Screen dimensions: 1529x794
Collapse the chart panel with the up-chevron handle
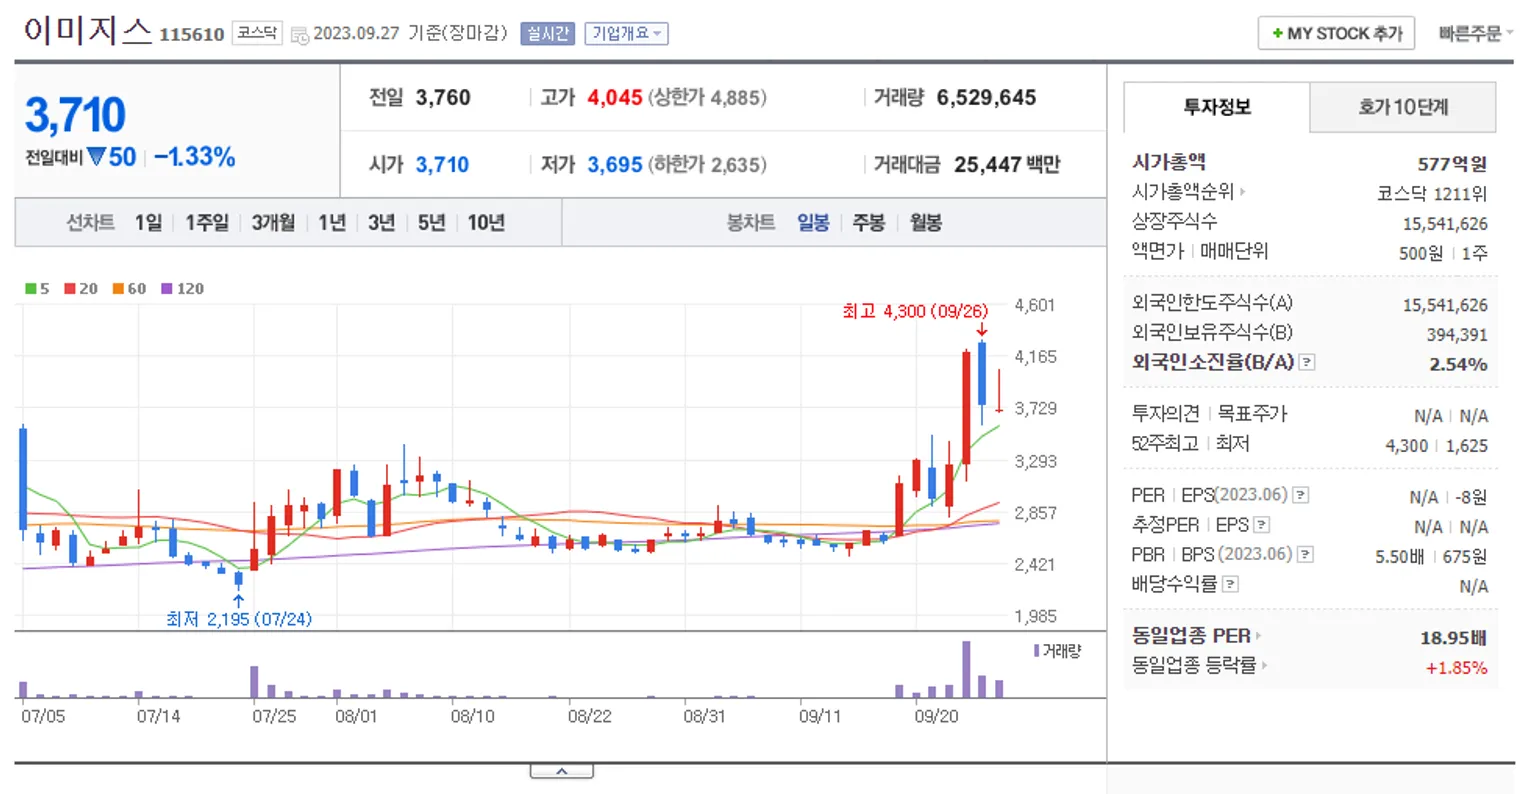pos(561,771)
